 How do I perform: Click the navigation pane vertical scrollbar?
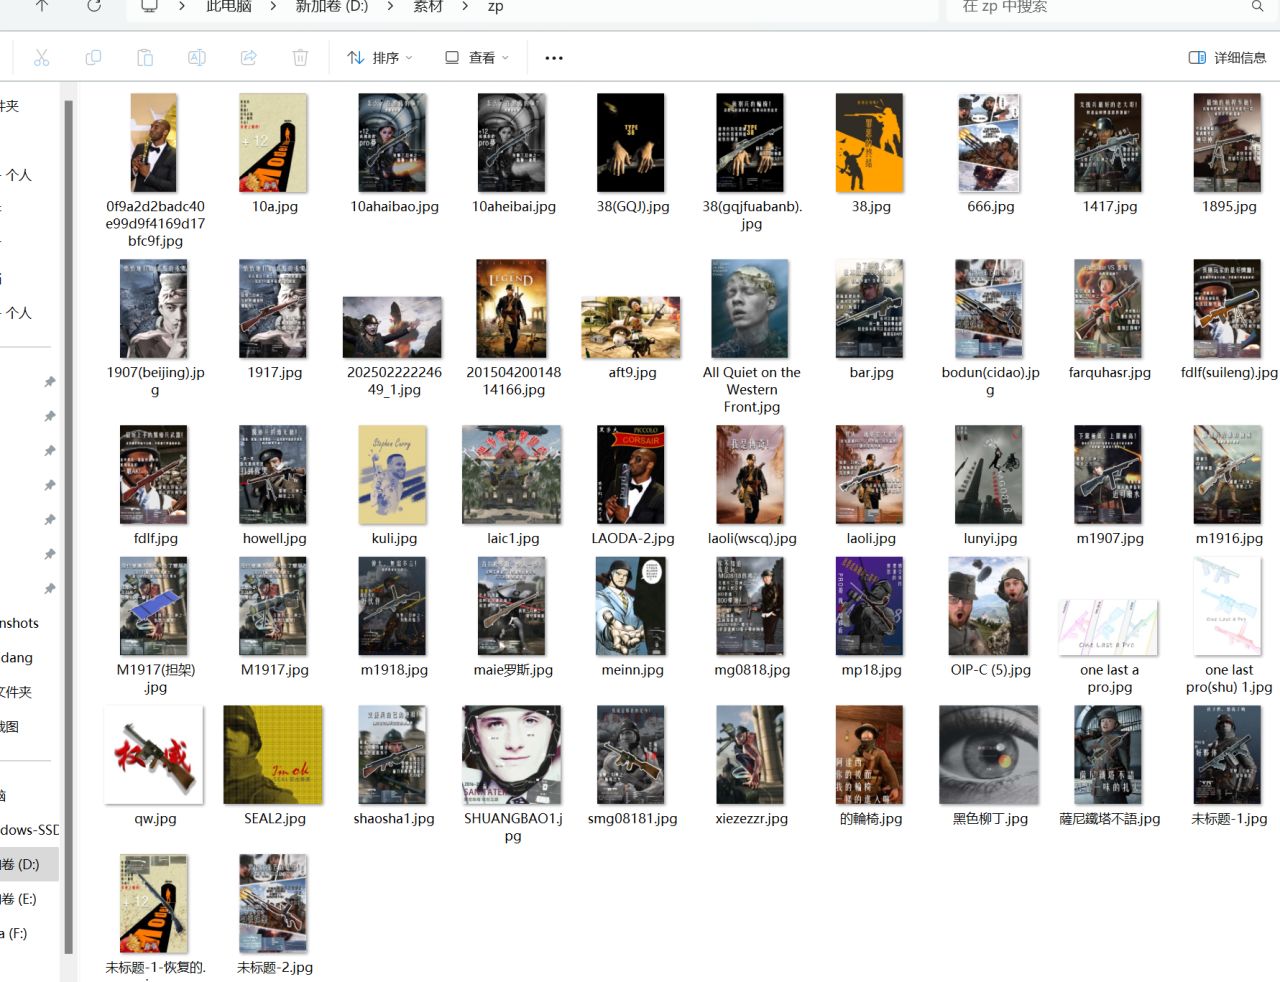pyautogui.click(x=68, y=525)
